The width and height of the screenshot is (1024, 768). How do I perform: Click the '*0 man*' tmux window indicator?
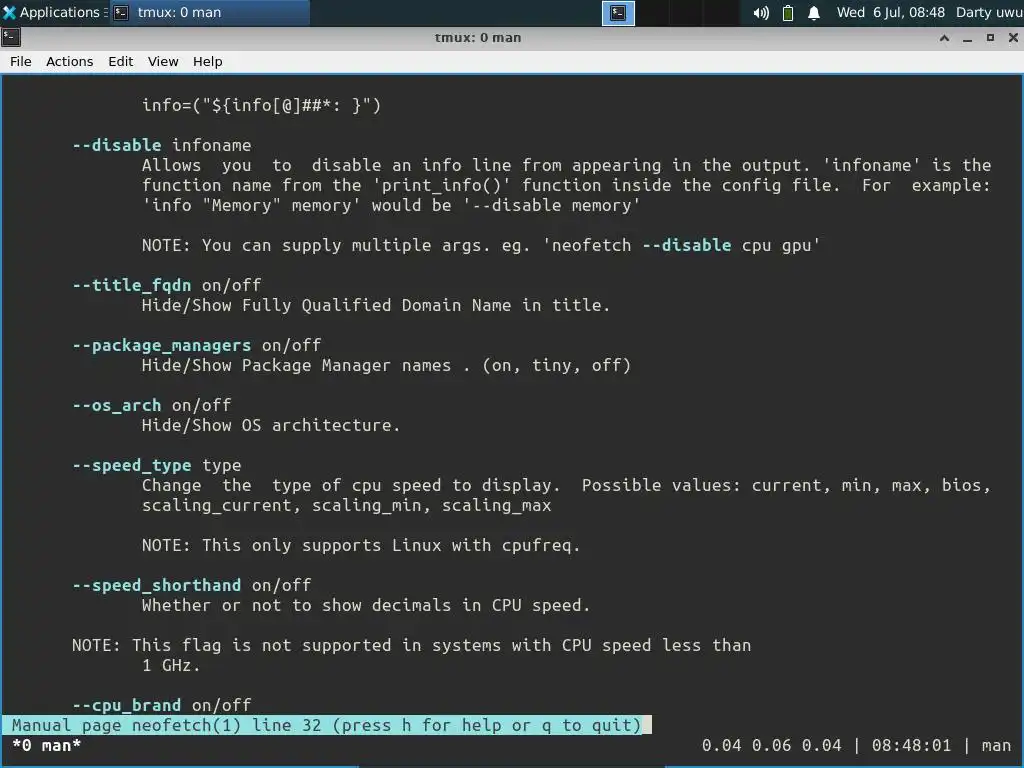[x=46, y=745]
